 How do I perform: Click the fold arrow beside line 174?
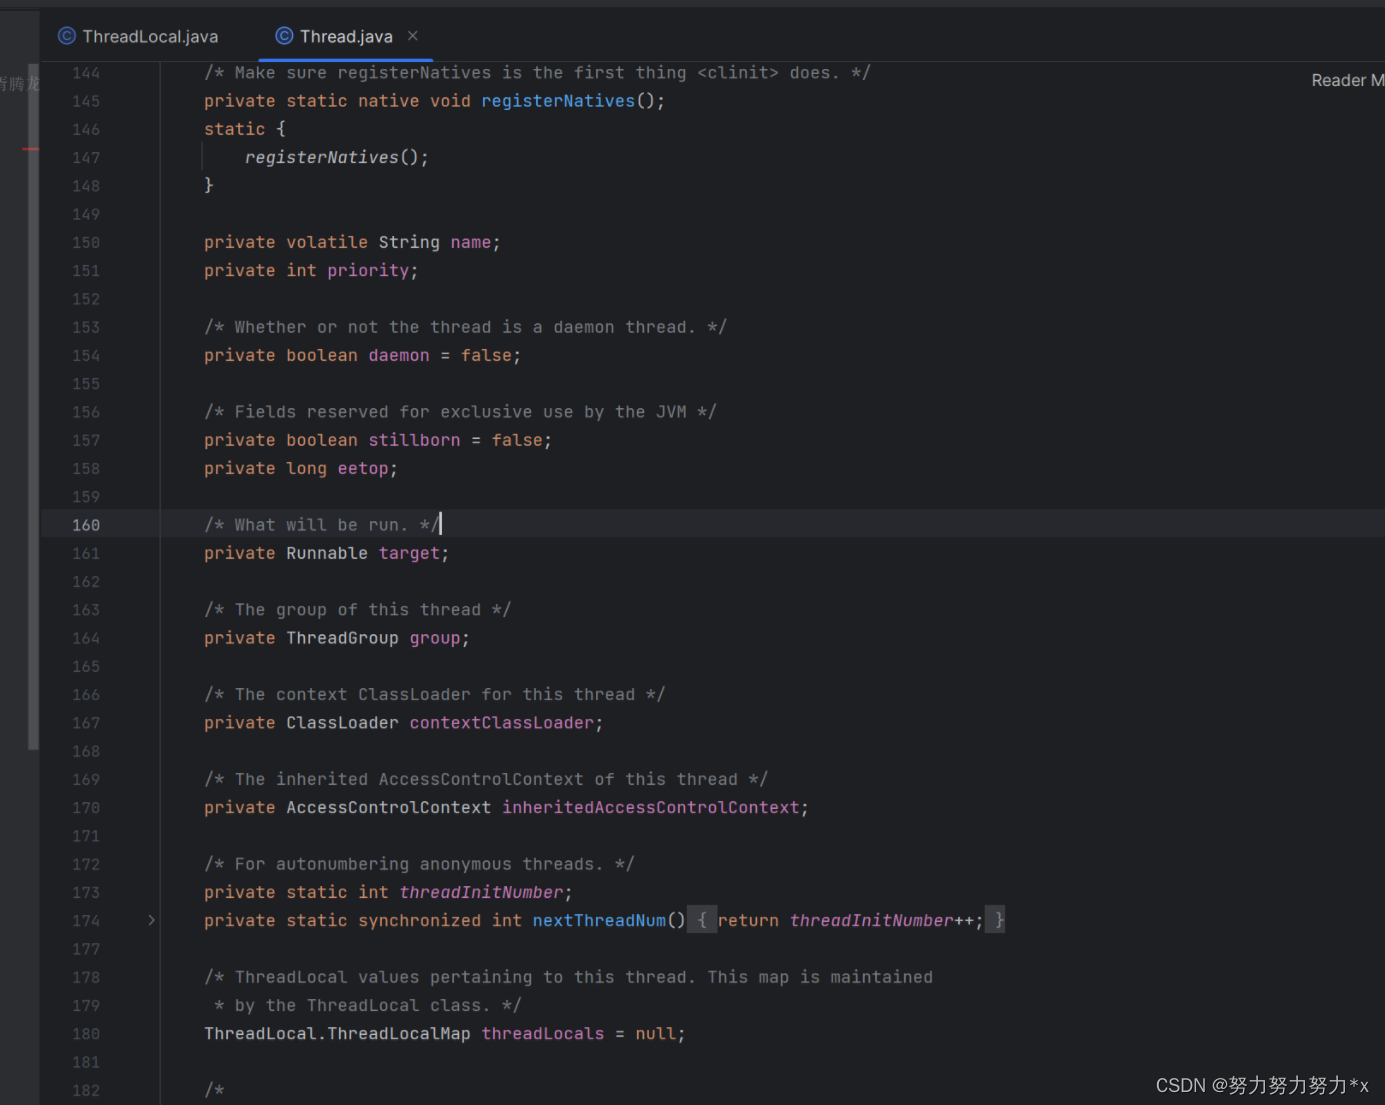click(x=151, y=920)
